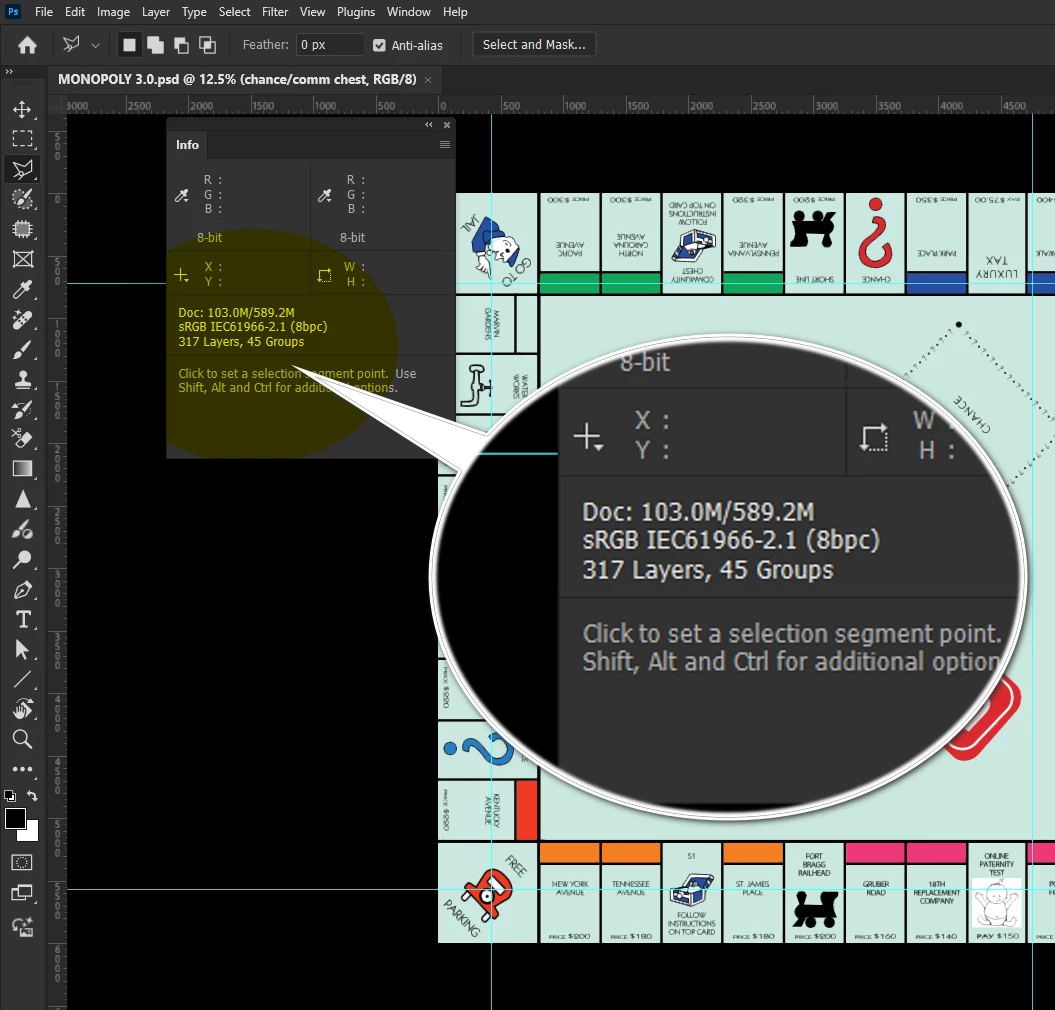Select the Line tool
This screenshot has width=1055, height=1010.
(22, 679)
